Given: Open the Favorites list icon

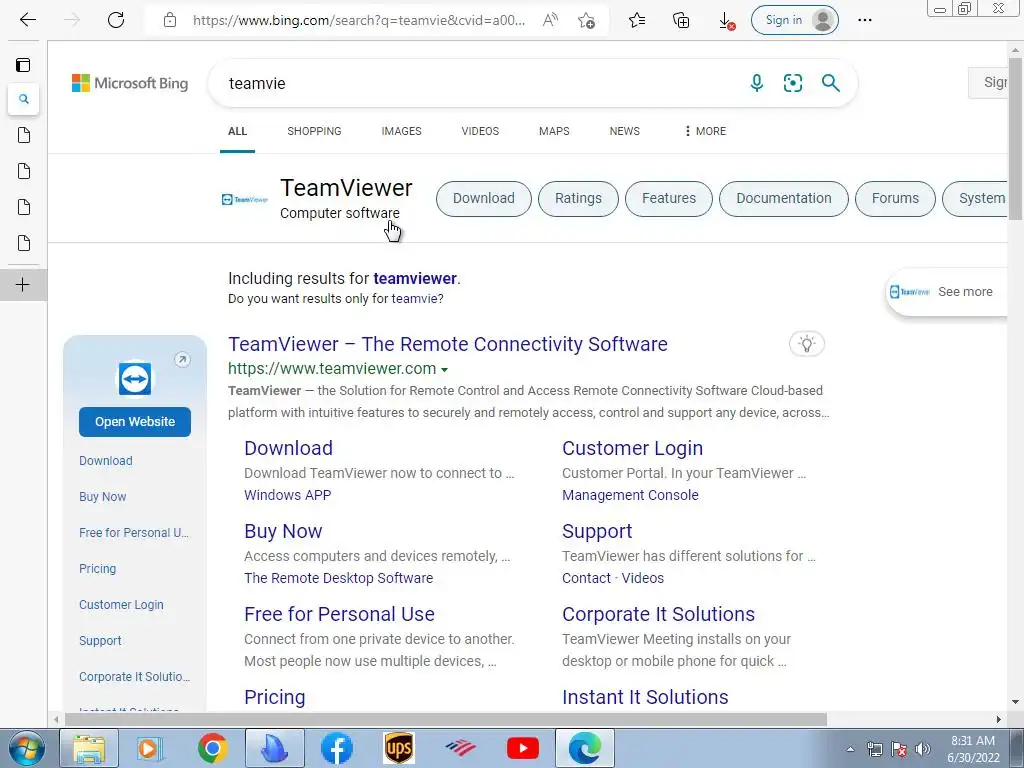Looking at the screenshot, I should (x=637, y=21).
